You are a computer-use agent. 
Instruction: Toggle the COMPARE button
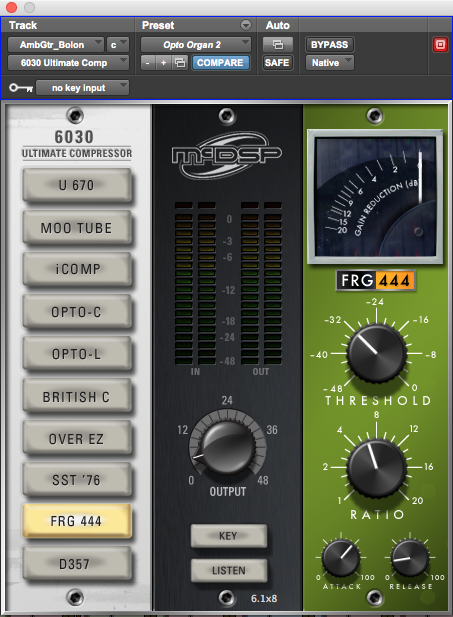point(220,63)
